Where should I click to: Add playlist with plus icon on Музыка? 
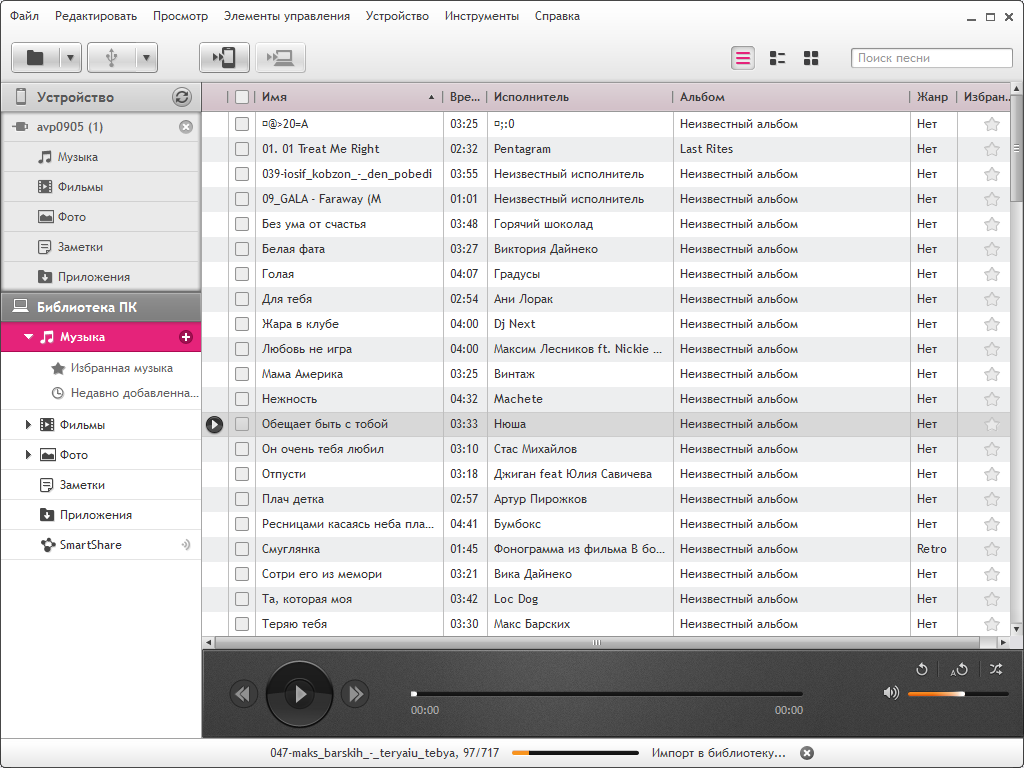[x=186, y=337]
